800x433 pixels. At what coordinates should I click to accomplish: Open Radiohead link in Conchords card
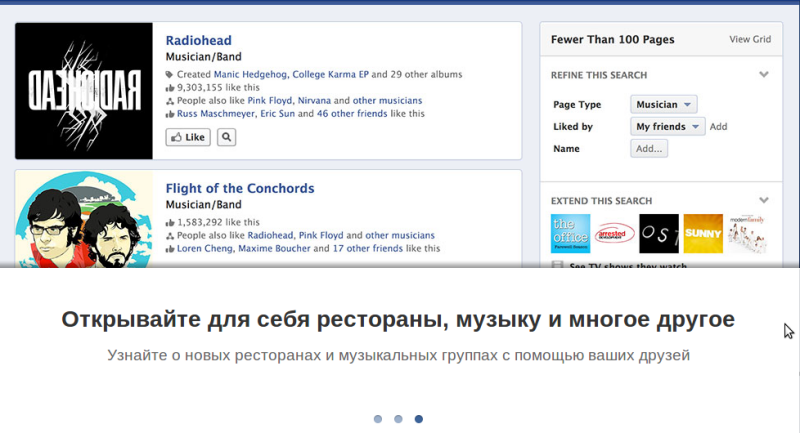click(x=270, y=235)
